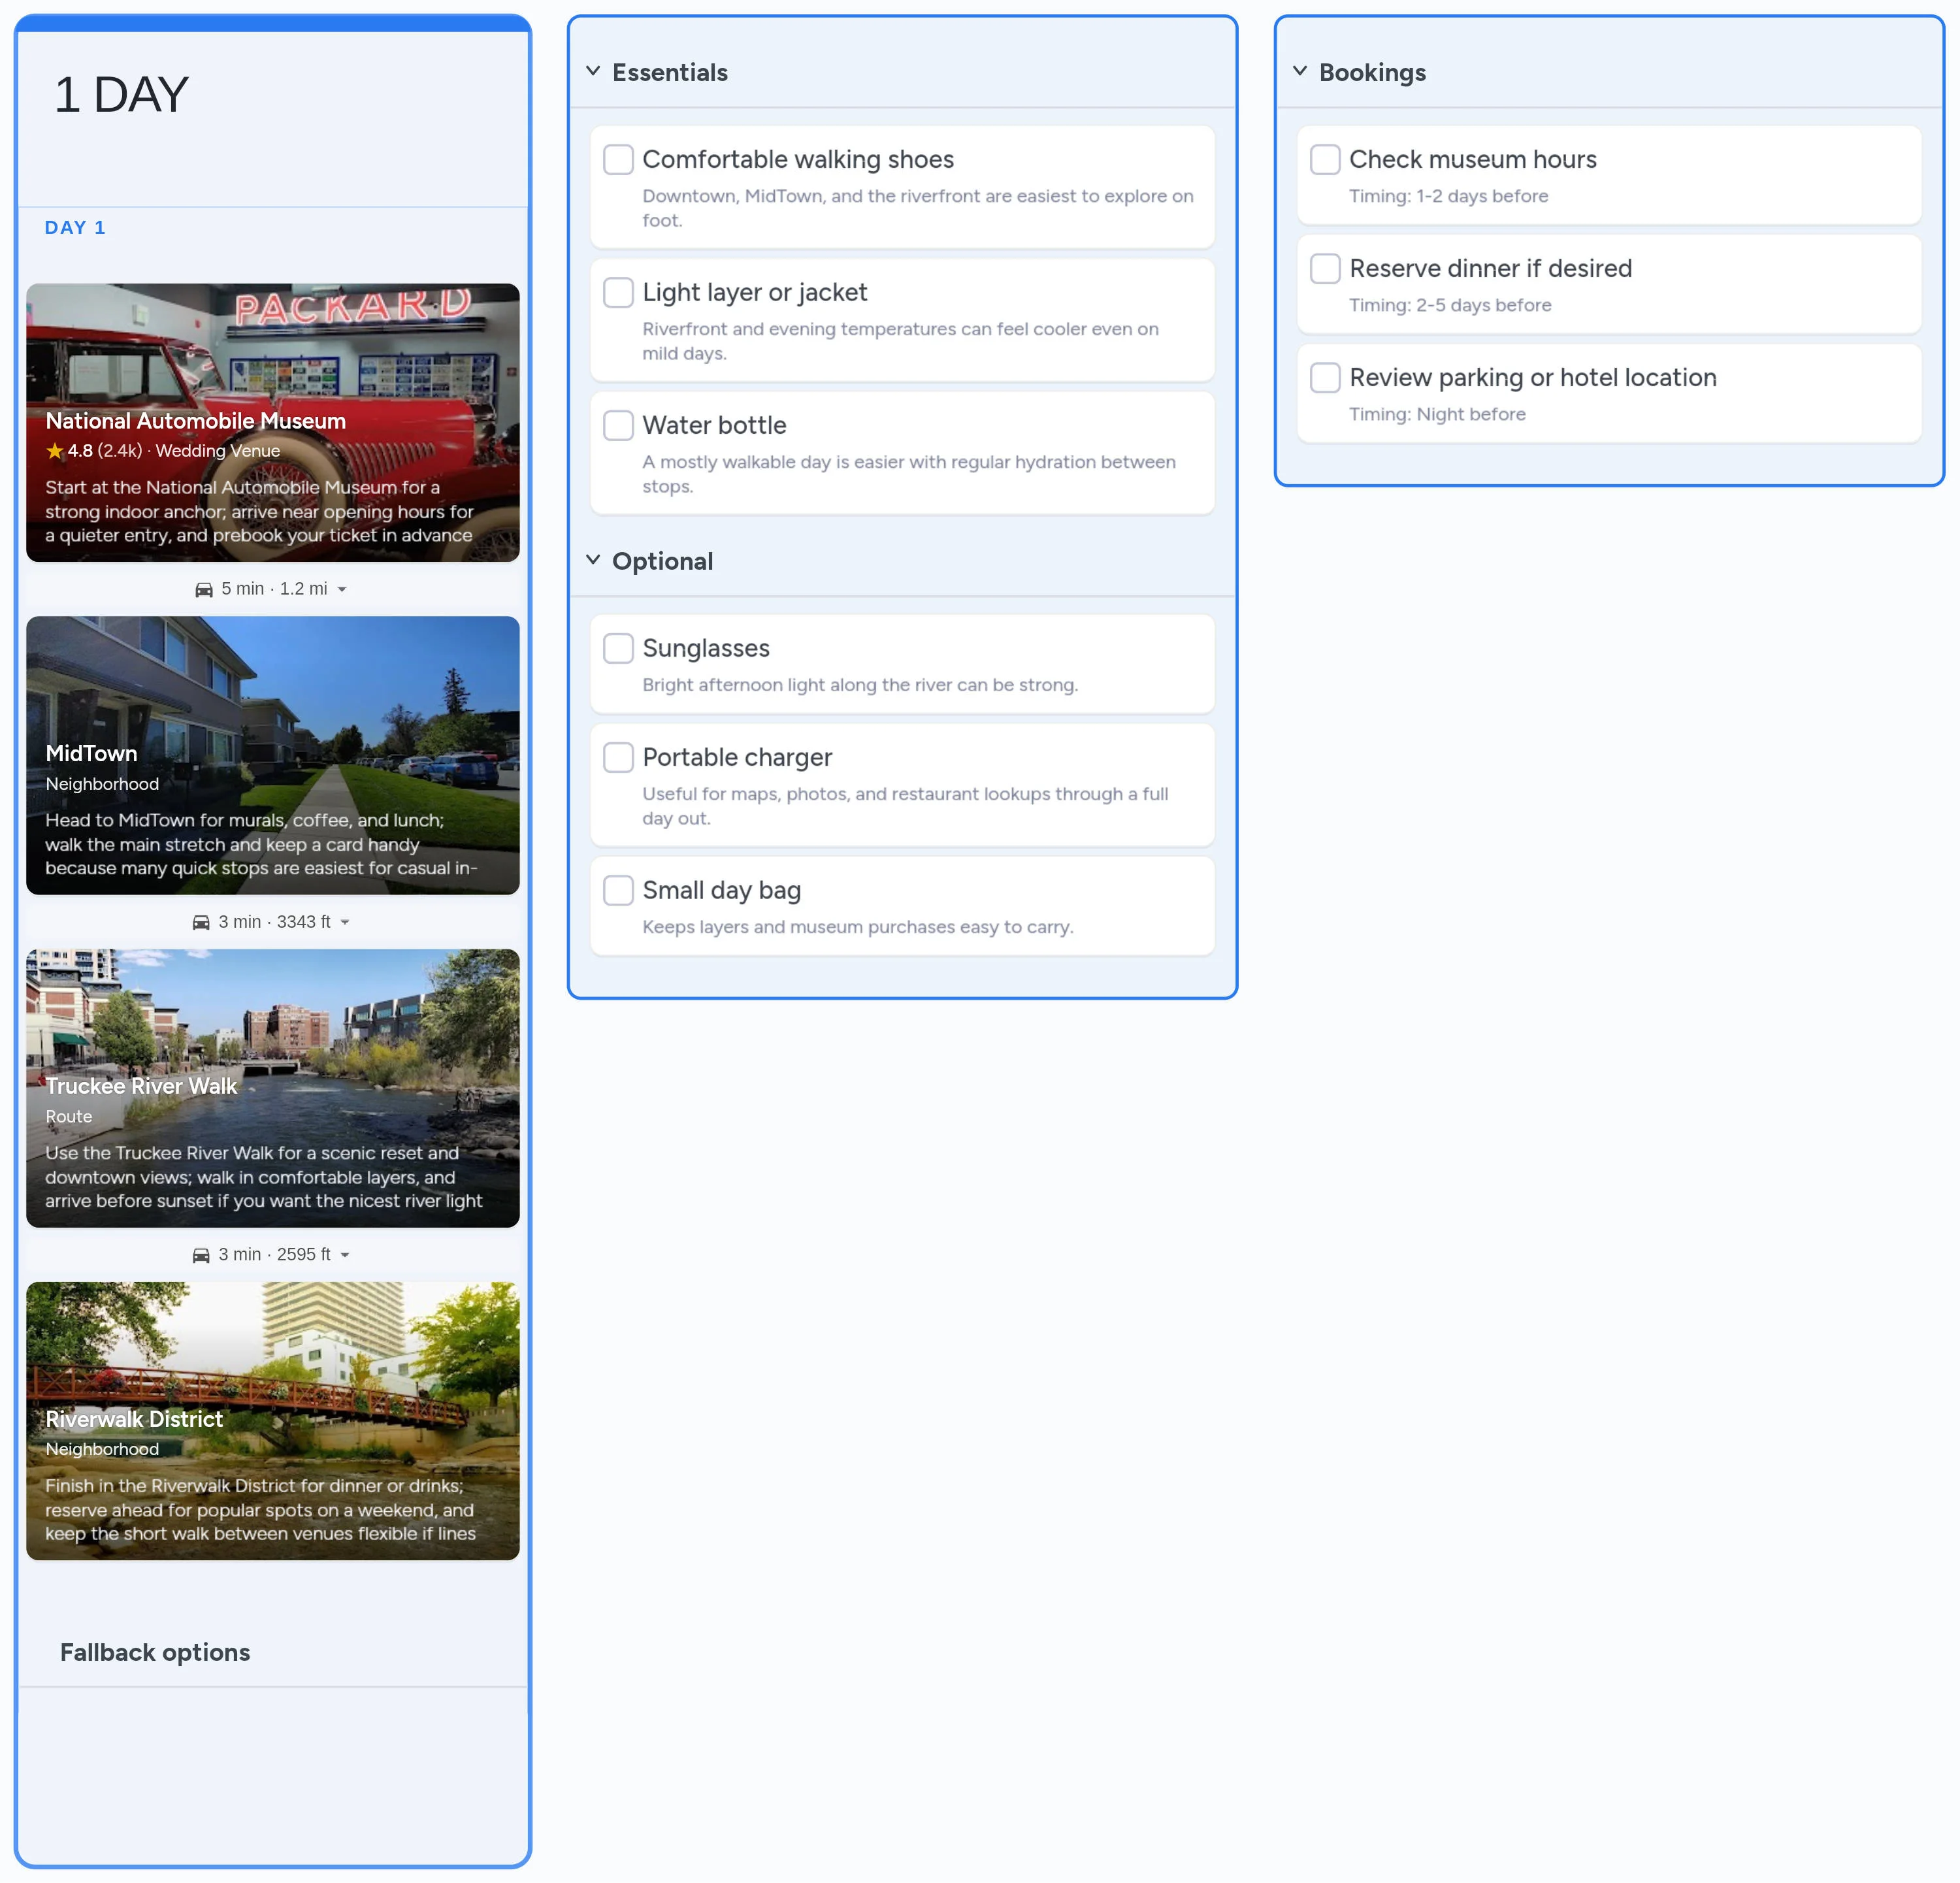Click car icon beside 3 min 3343 ft
The height and width of the screenshot is (1883, 1960).
click(x=201, y=923)
